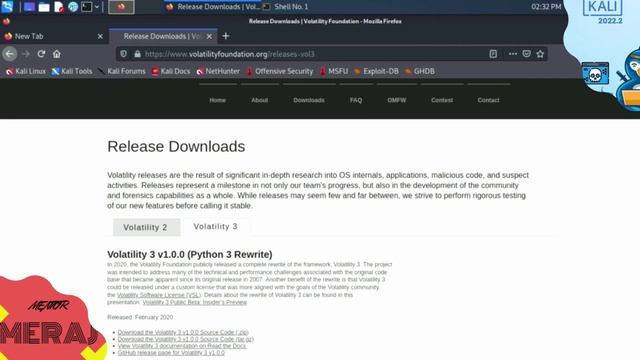Click the panel clock showing 02:32 PM
Image resolution: width=640 pixels, height=360 pixels.
tap(546, 7)
